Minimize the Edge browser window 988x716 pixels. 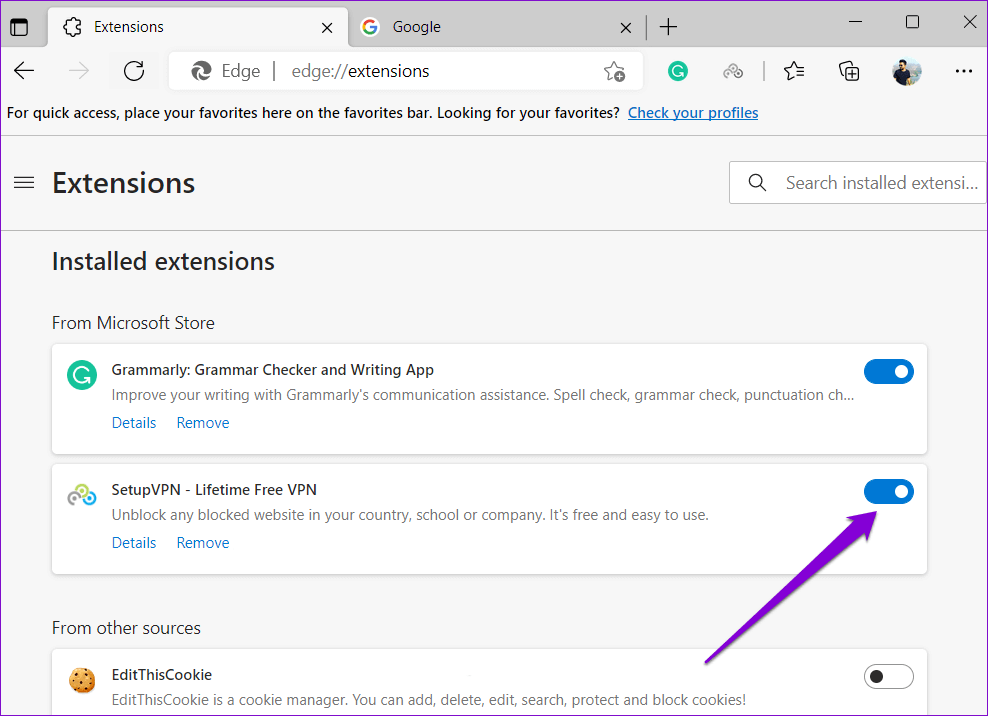pyautogui.click(x=856, y=22)
